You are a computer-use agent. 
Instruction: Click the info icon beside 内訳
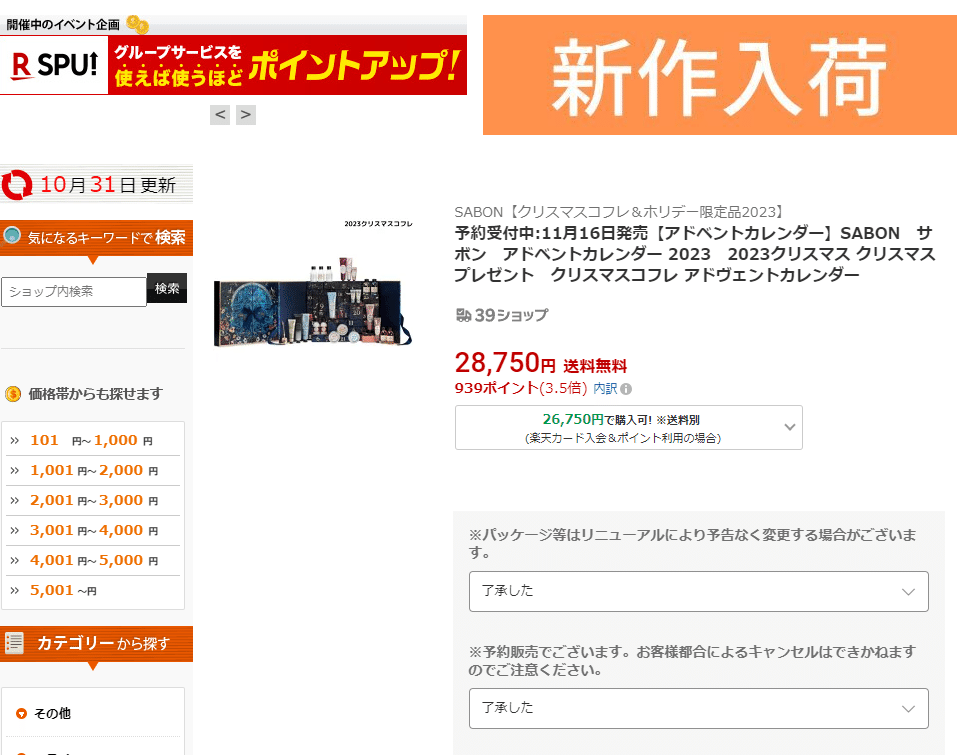(626, 389)
